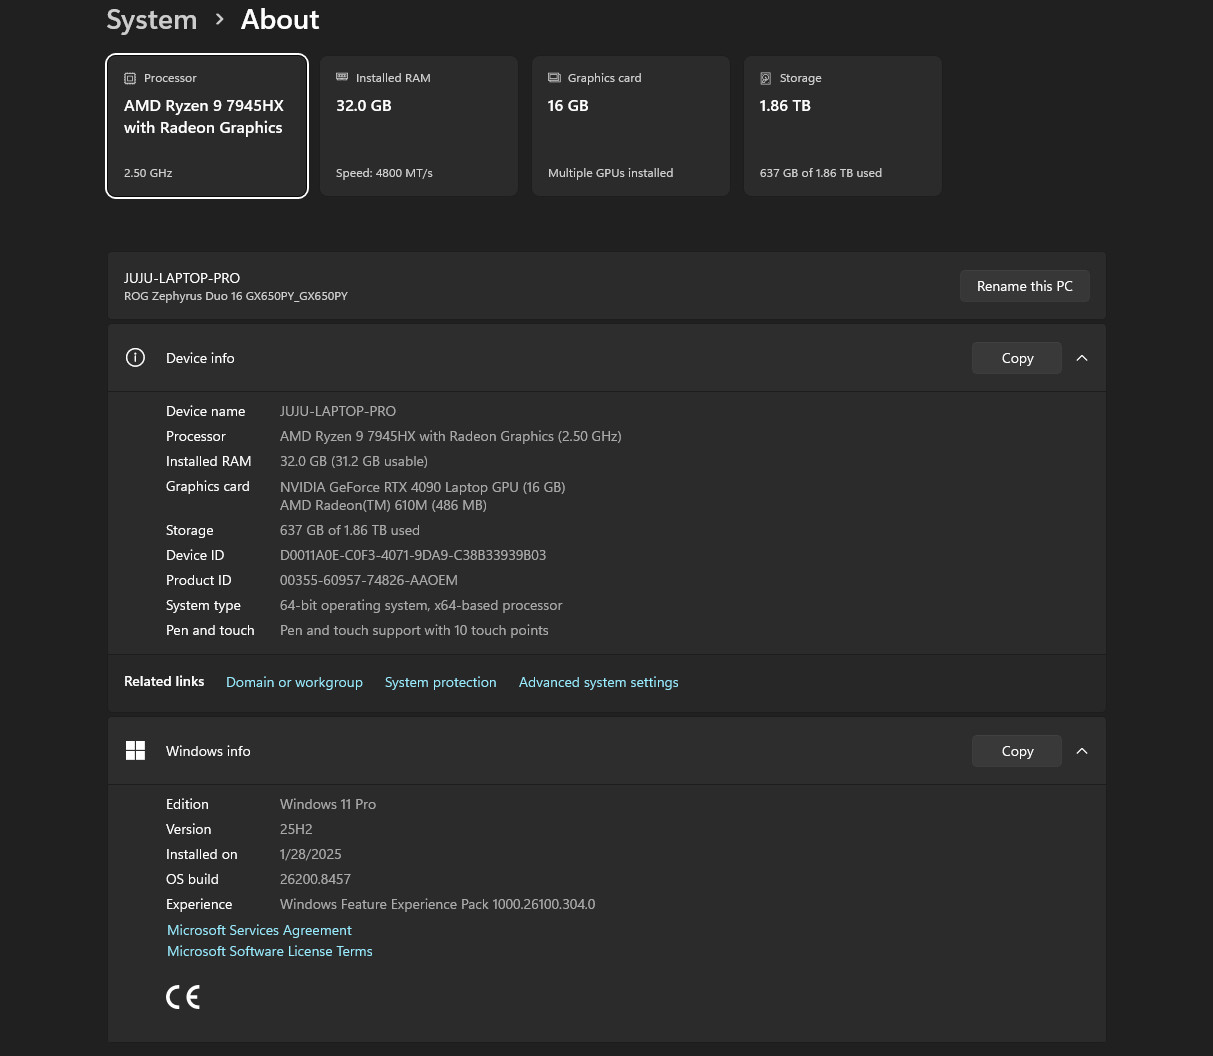Open Advanced system settings link

coord(599,682)
